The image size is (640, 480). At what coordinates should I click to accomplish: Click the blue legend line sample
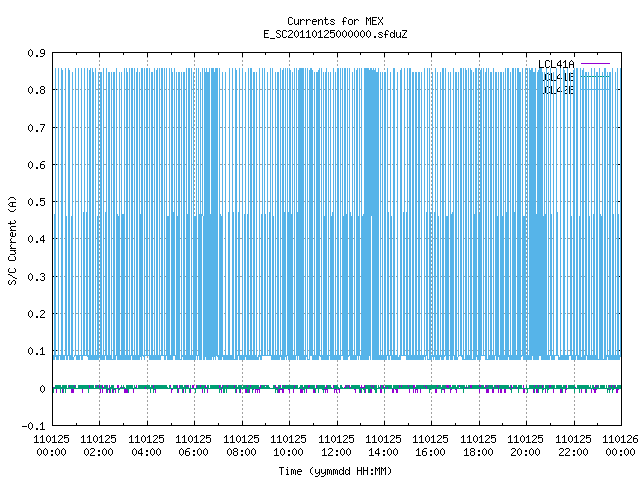point(595,89)
